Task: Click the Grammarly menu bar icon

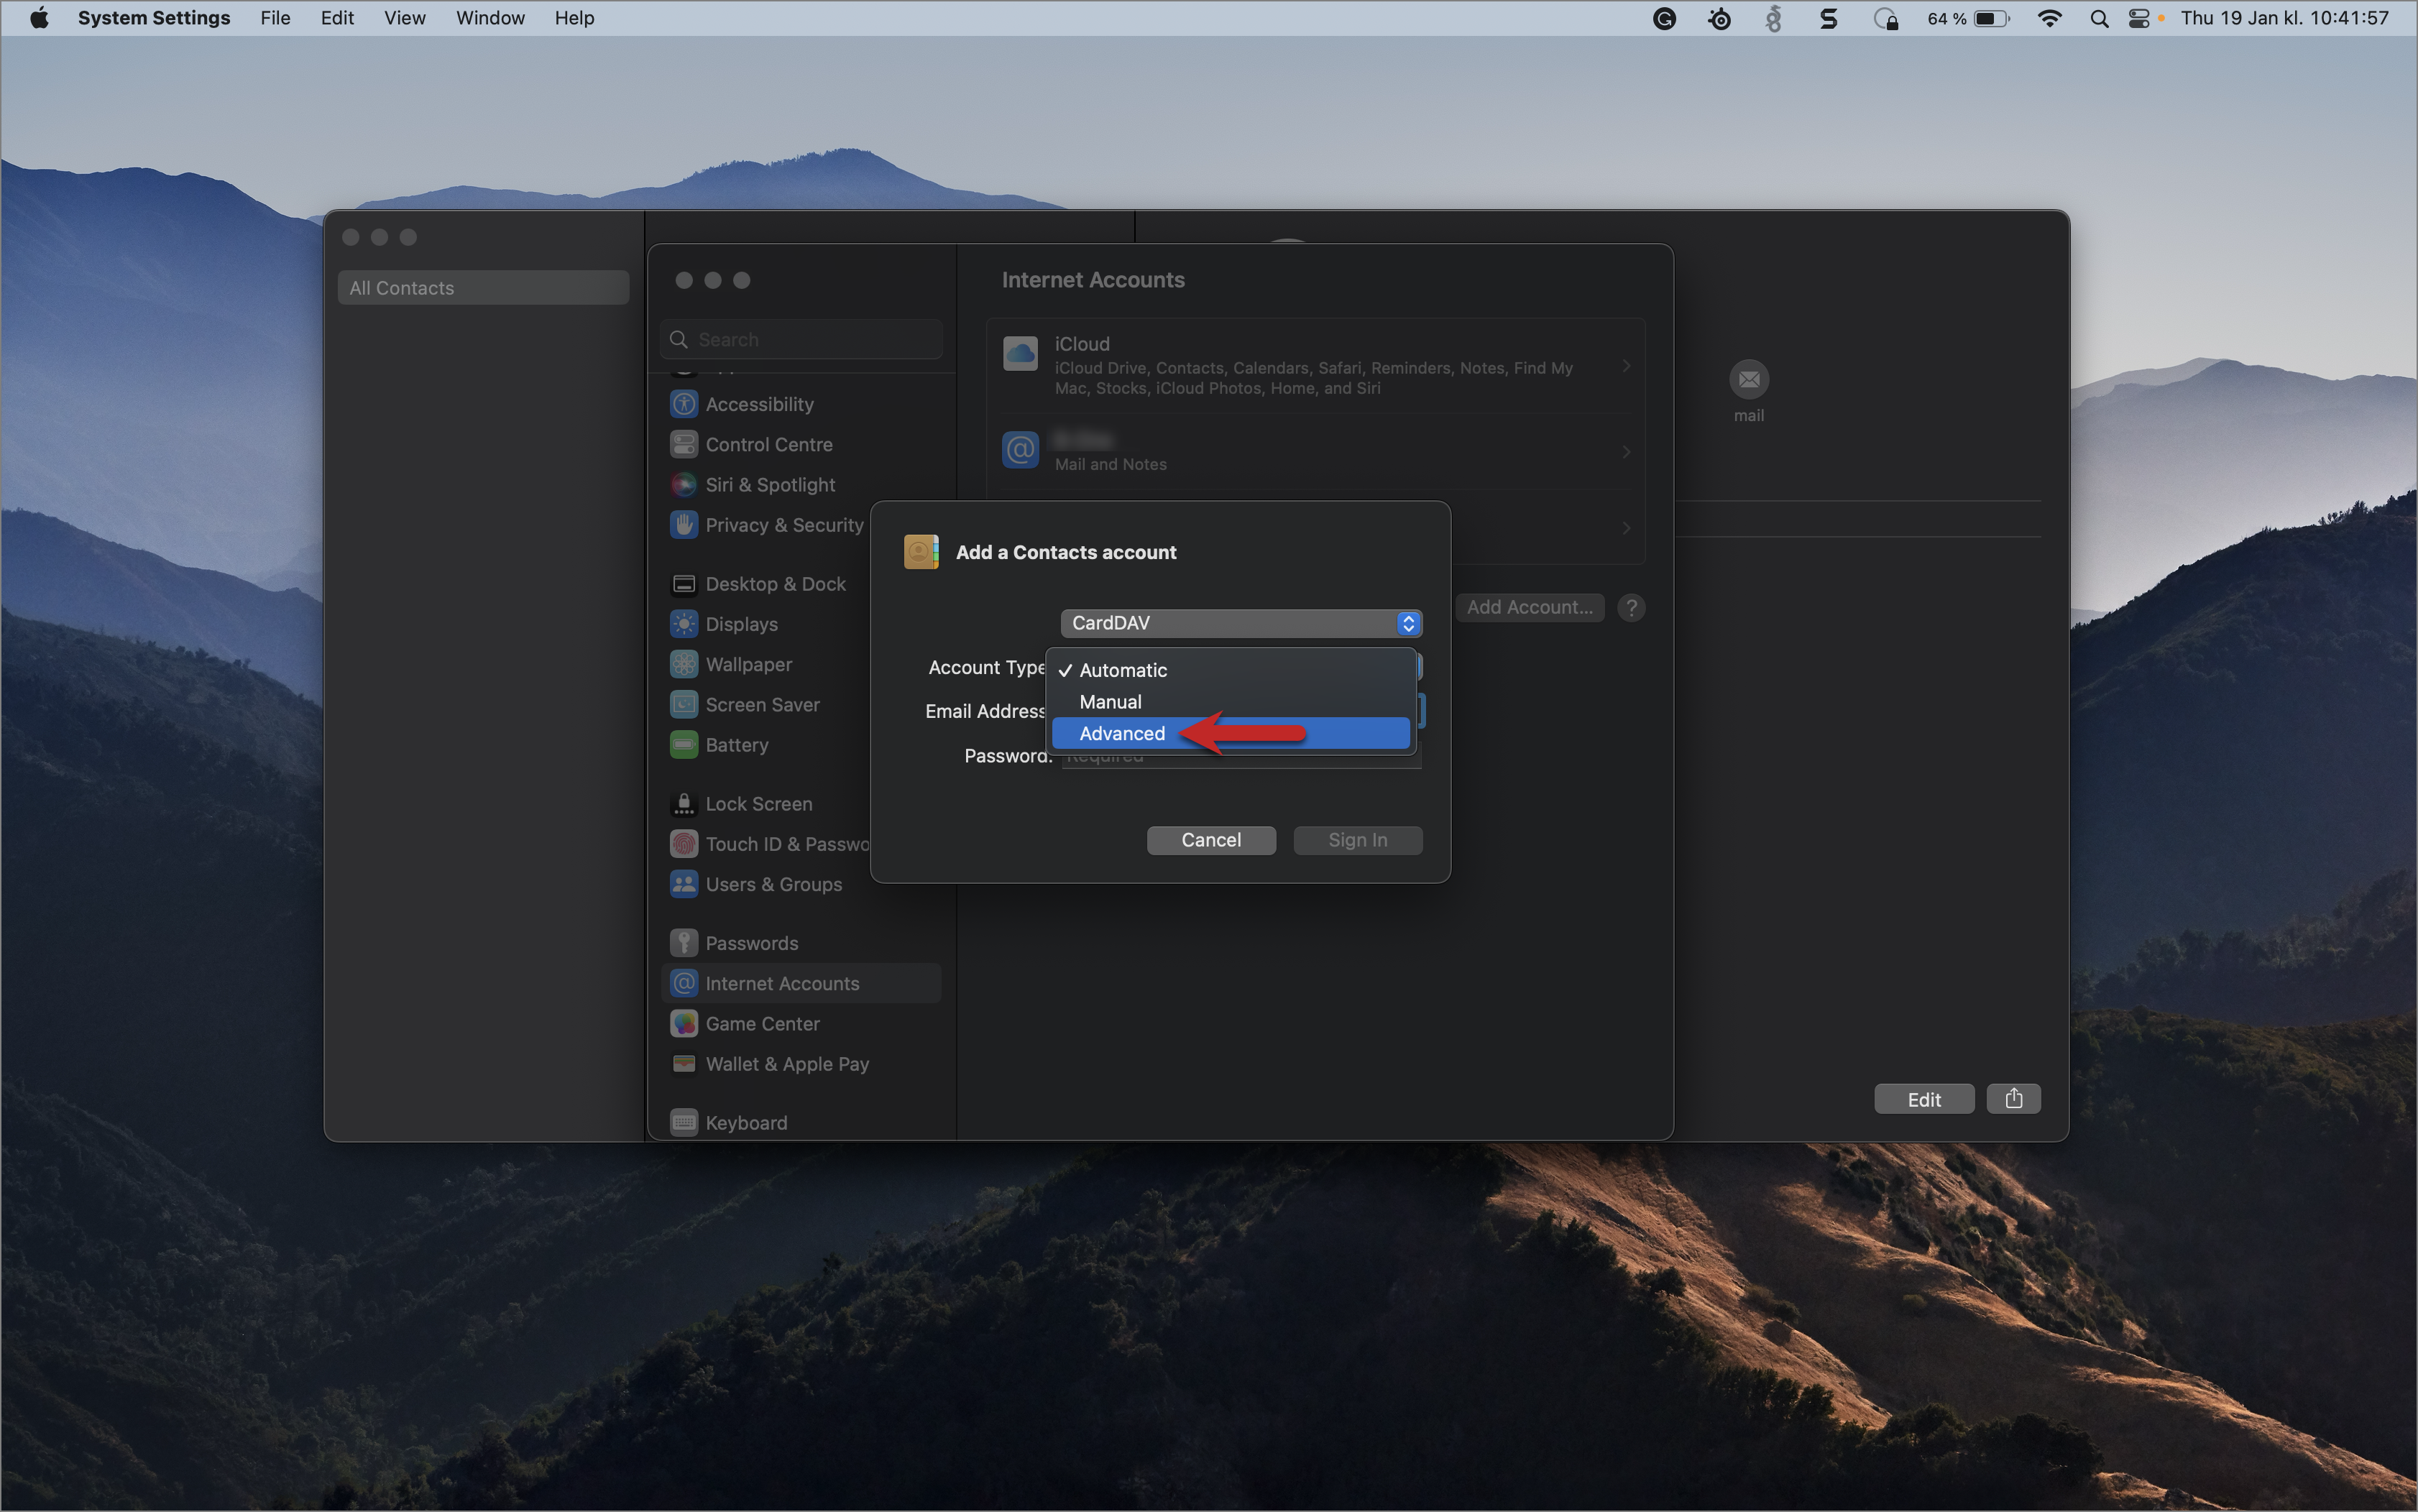Action: point(1664,18)
